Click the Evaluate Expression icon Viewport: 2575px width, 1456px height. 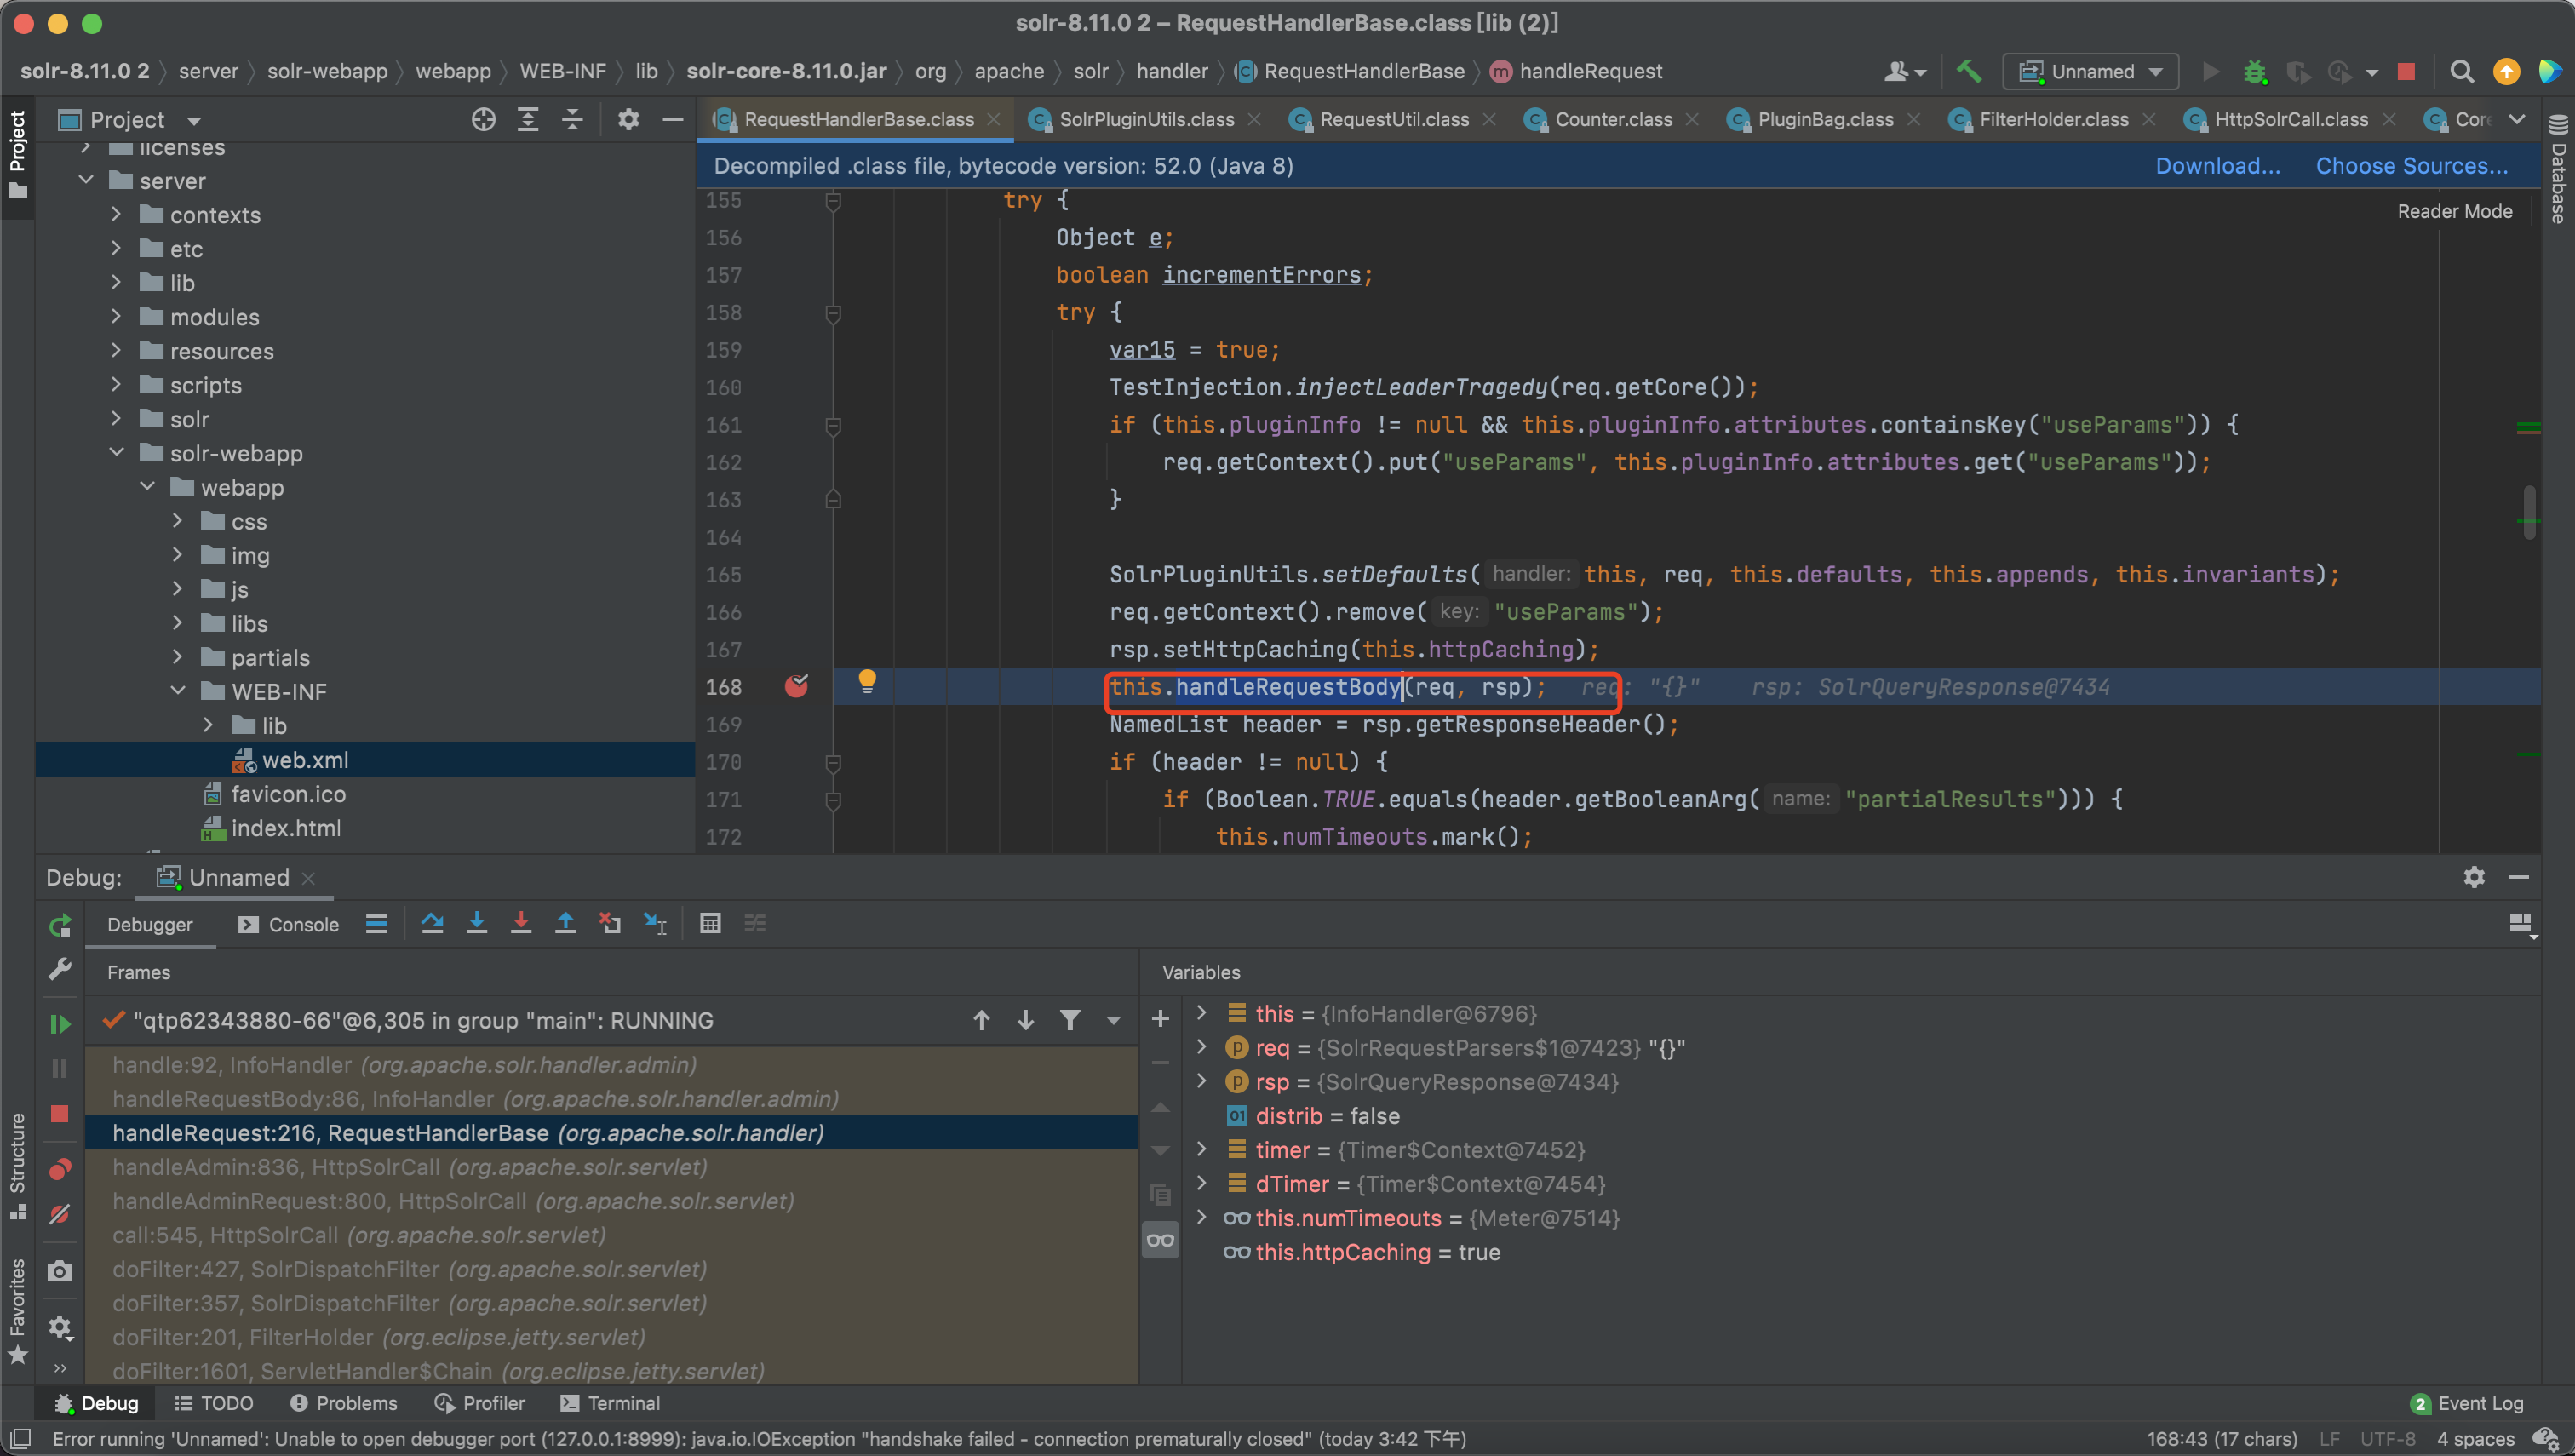pos(709,922)
